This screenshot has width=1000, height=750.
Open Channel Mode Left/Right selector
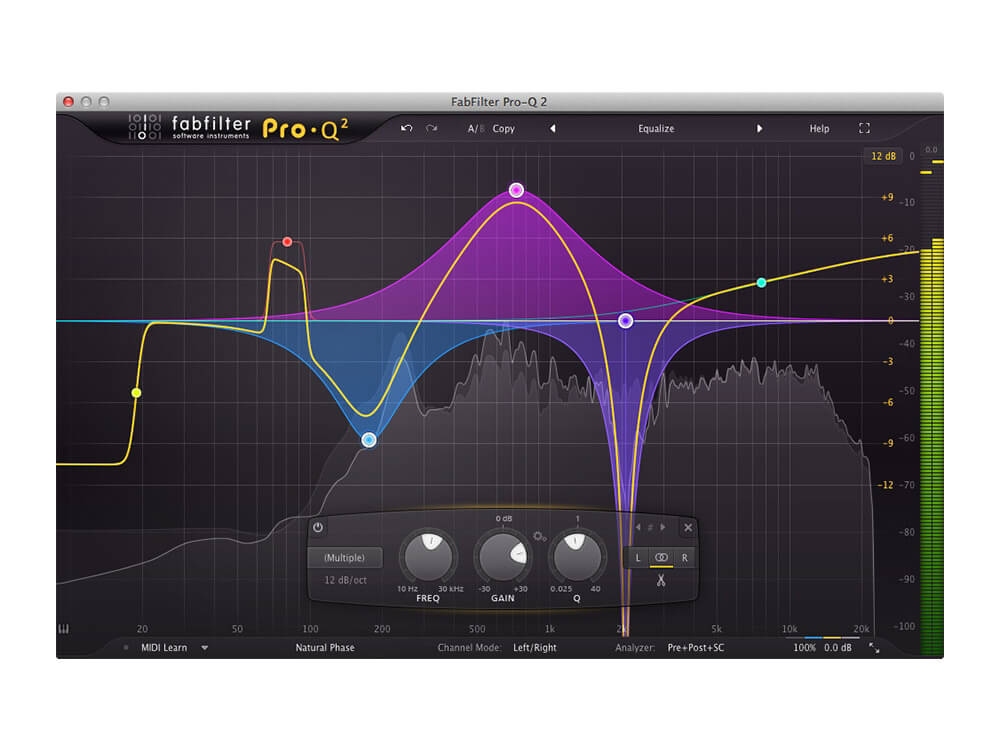pyautogui.click(x=534, y=647)
